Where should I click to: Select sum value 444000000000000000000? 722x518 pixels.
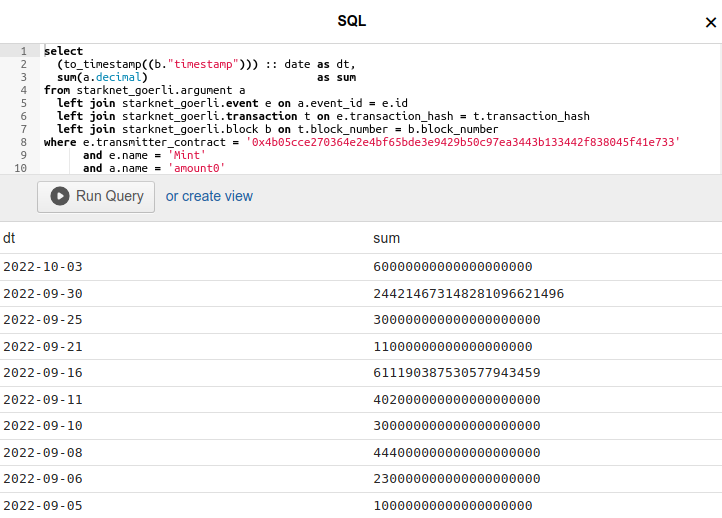456,452
